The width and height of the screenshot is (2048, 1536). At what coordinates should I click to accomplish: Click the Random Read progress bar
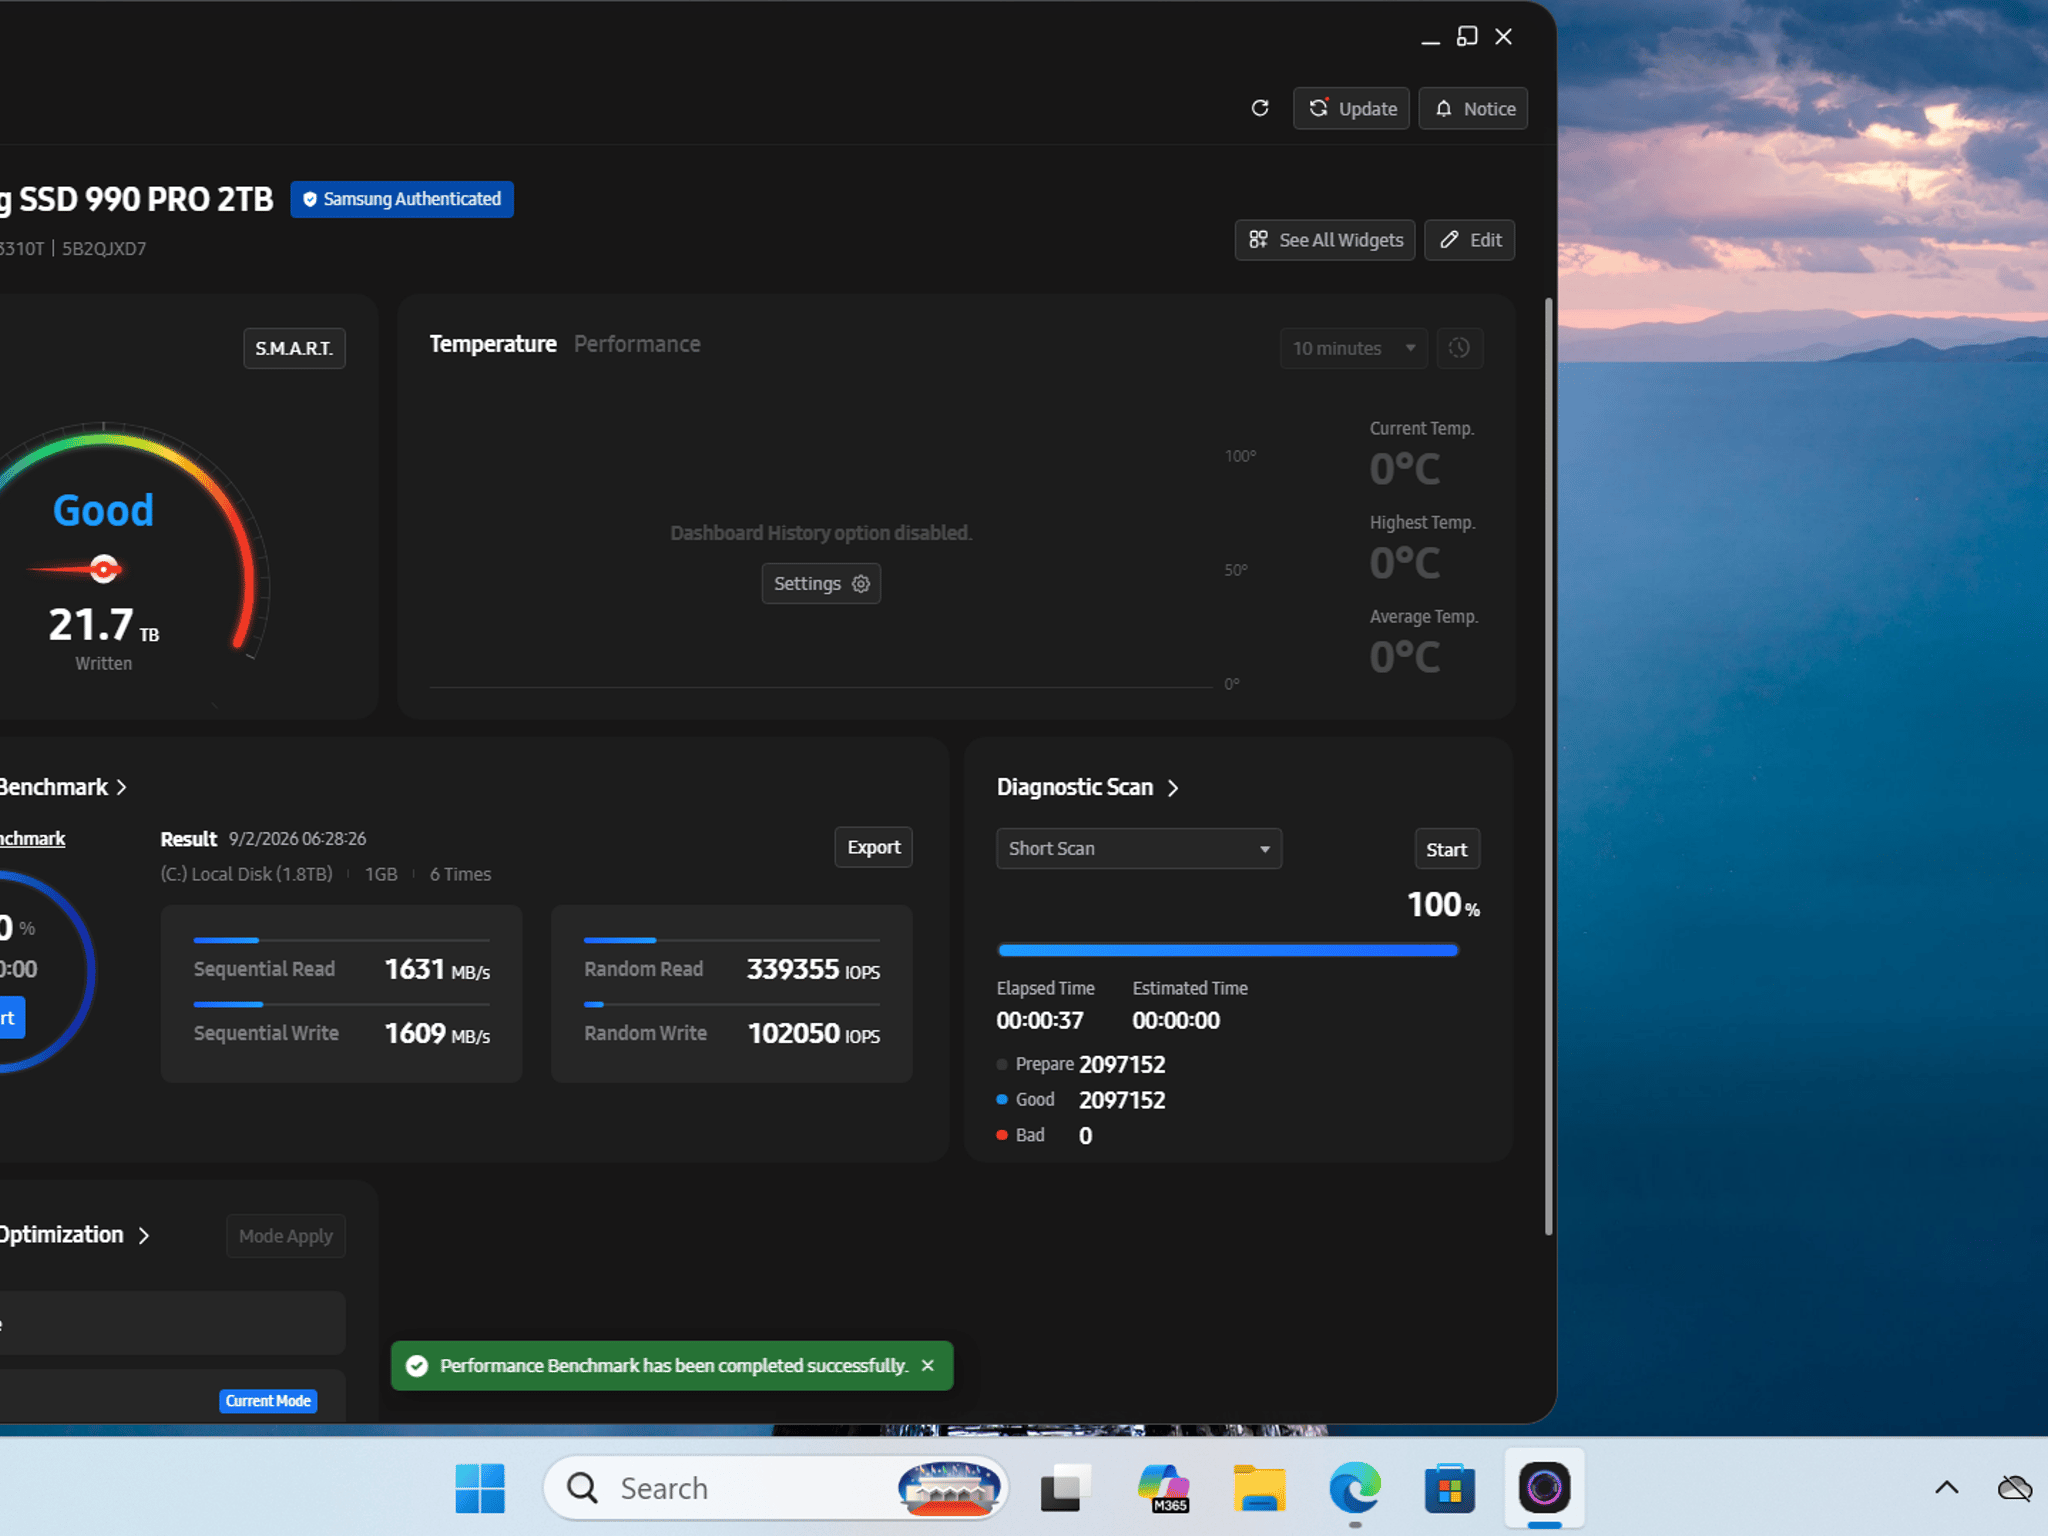pyautogui.click(x=732, y=940)
